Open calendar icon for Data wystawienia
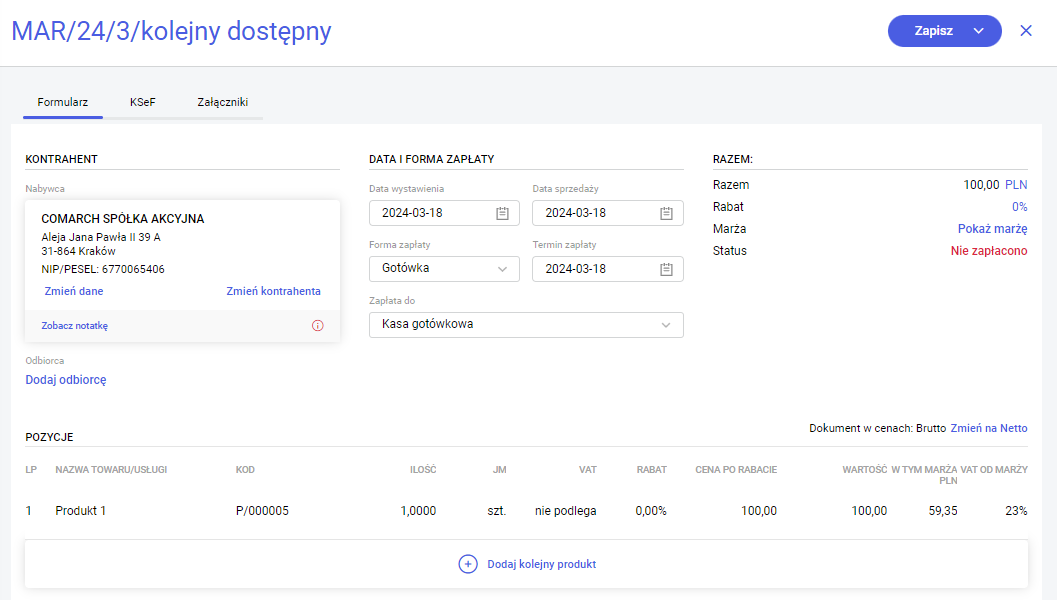 pyautogui.click(x=503, y=213)
